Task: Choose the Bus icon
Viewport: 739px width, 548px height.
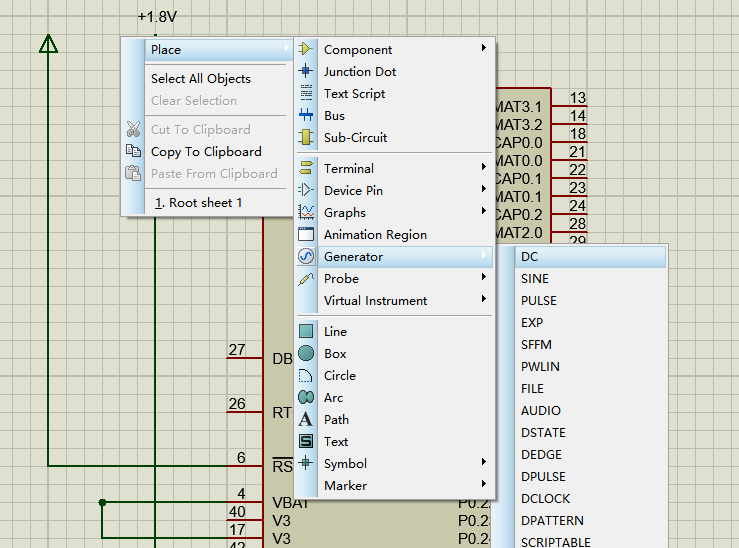Action: [306, 115]
